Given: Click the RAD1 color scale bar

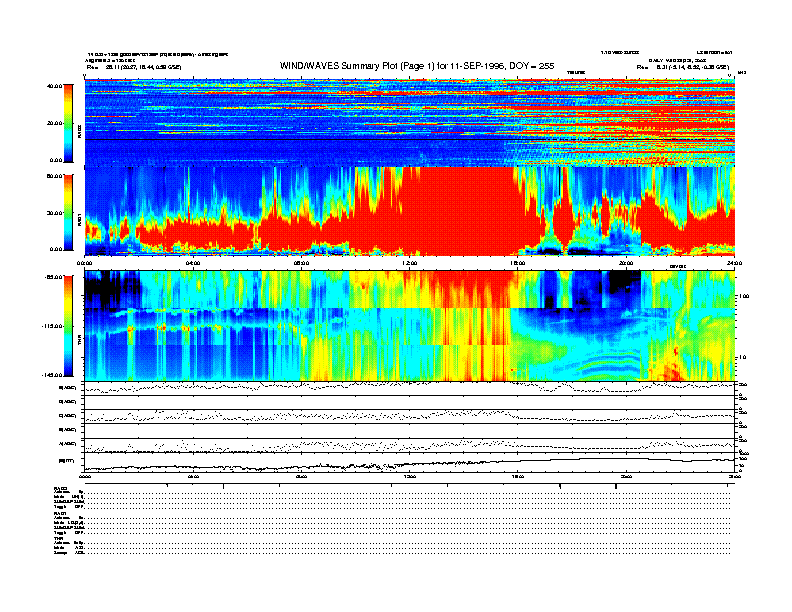Looking at the screenshot, I should [68, 212].
